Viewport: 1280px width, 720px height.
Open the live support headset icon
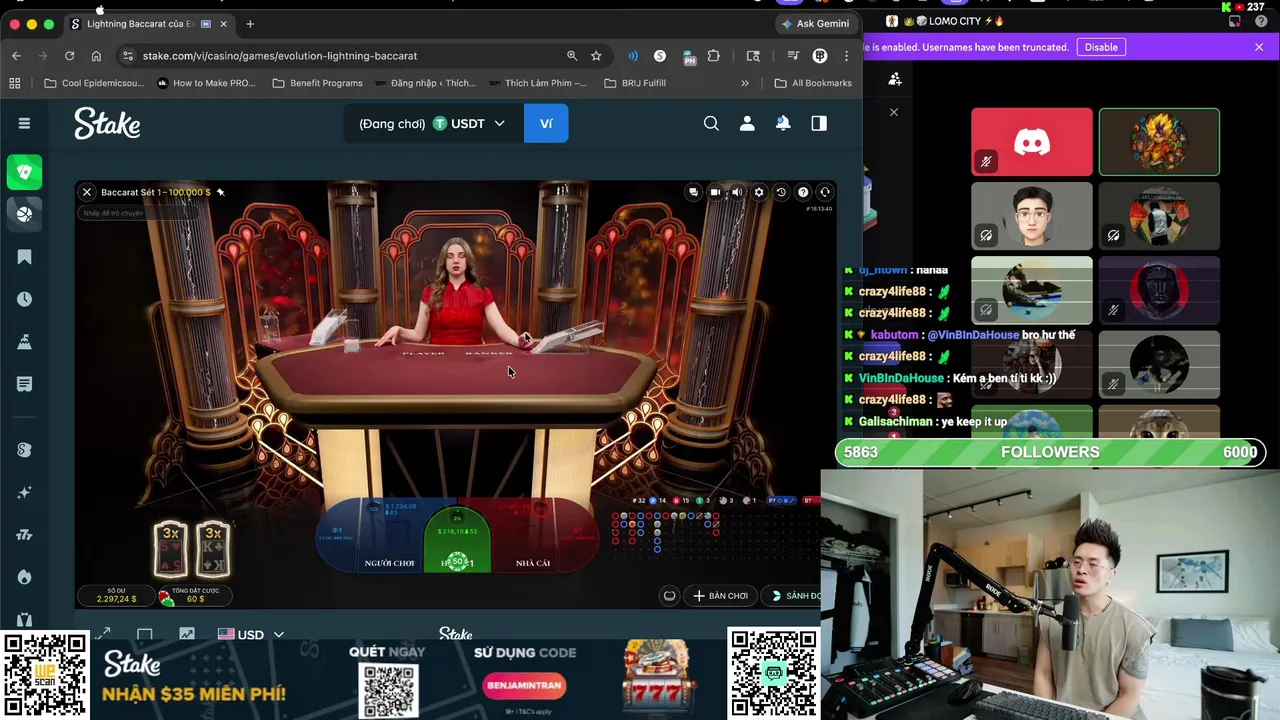[x=825, y=192]
